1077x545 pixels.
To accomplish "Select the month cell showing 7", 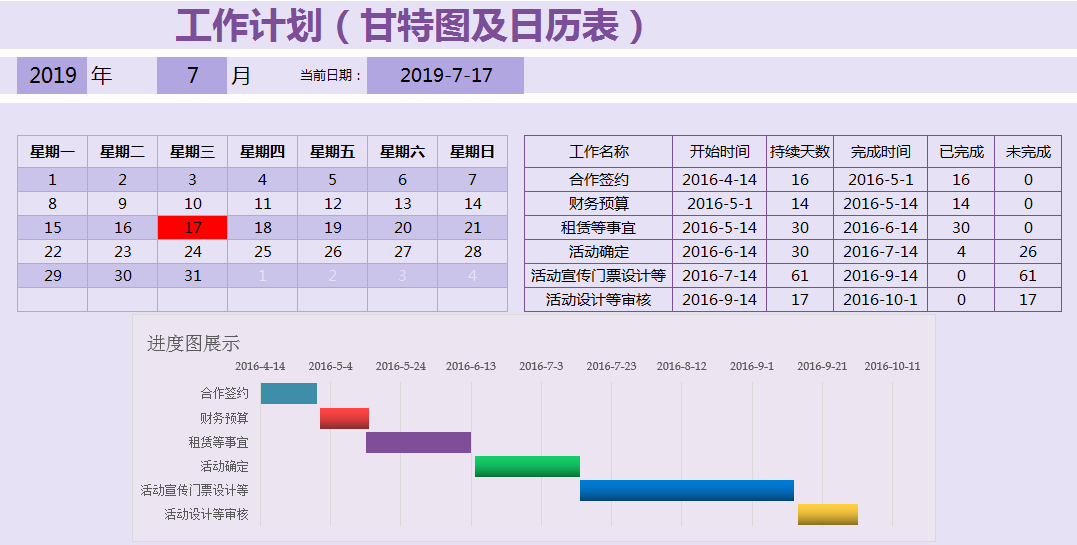I will coord(192,75).
